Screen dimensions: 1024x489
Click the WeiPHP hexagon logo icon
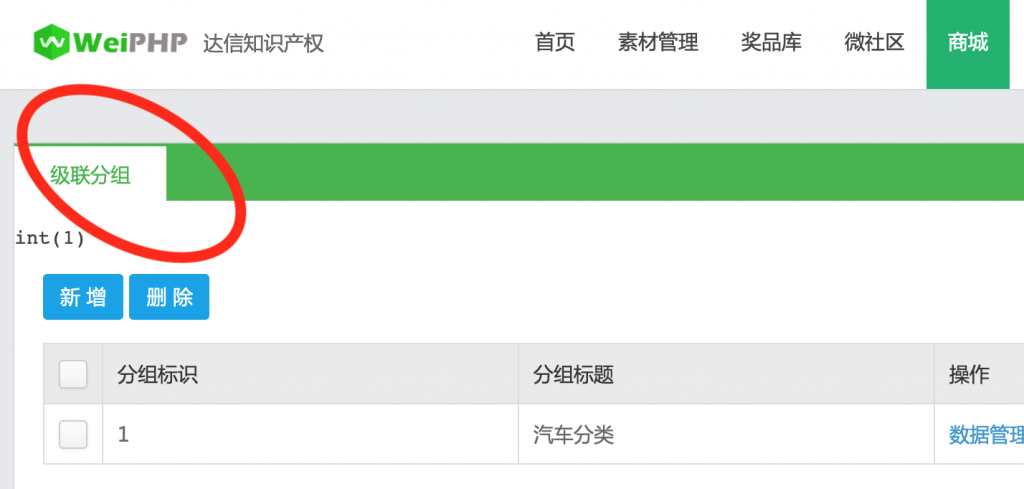pyautogui.click(x=52, y=42)
